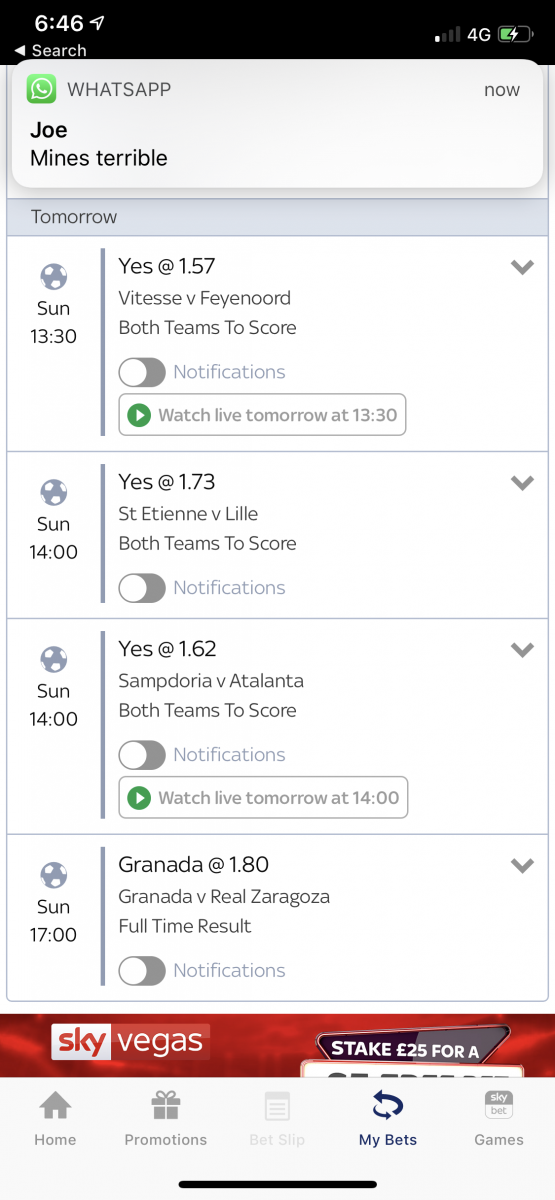Go to the Promotions tab label
Viewport: 555px width, 1200px height.
coord(166,1140)
